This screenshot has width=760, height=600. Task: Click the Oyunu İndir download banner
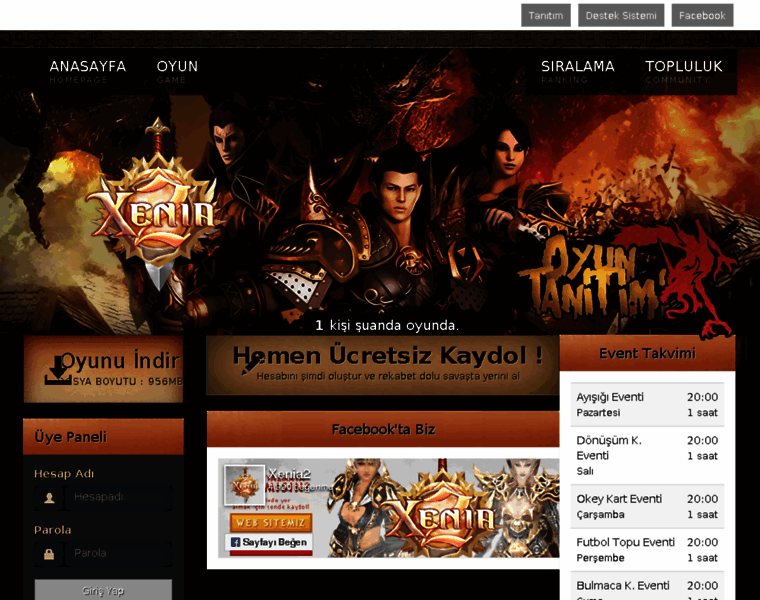coord(103,369)
